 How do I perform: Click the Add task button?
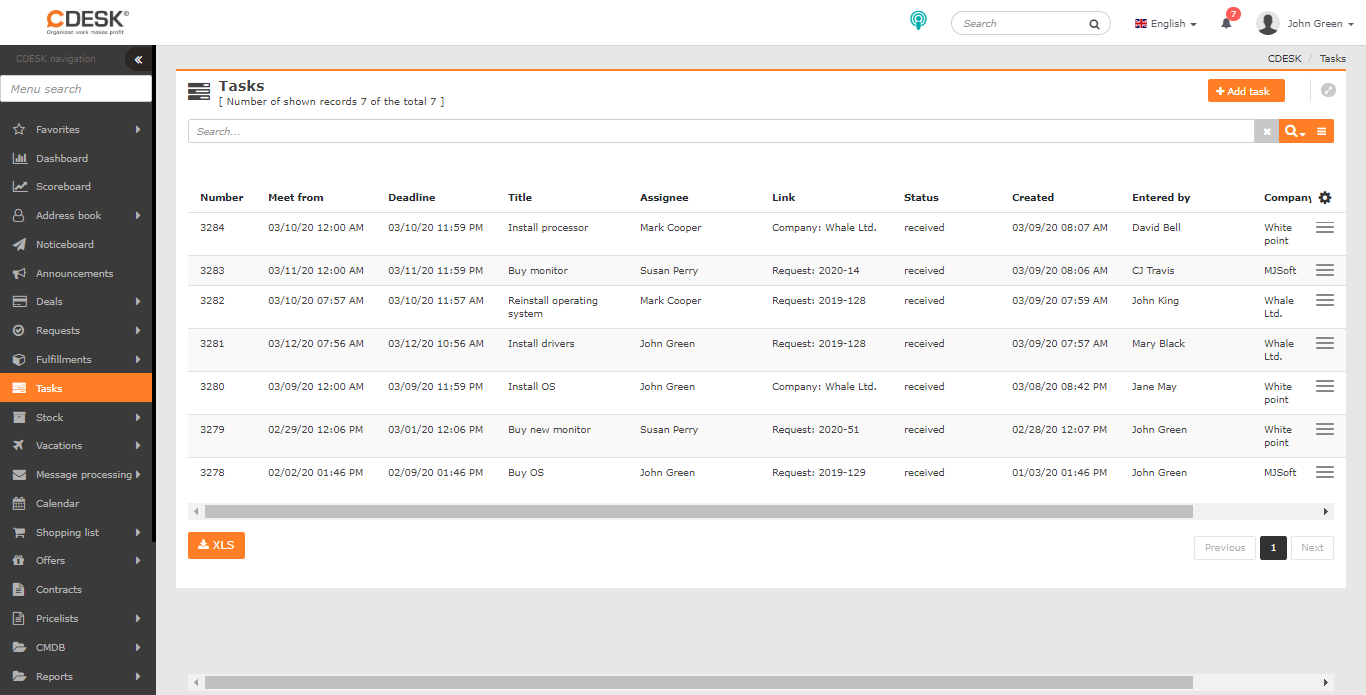point(1246,91)
